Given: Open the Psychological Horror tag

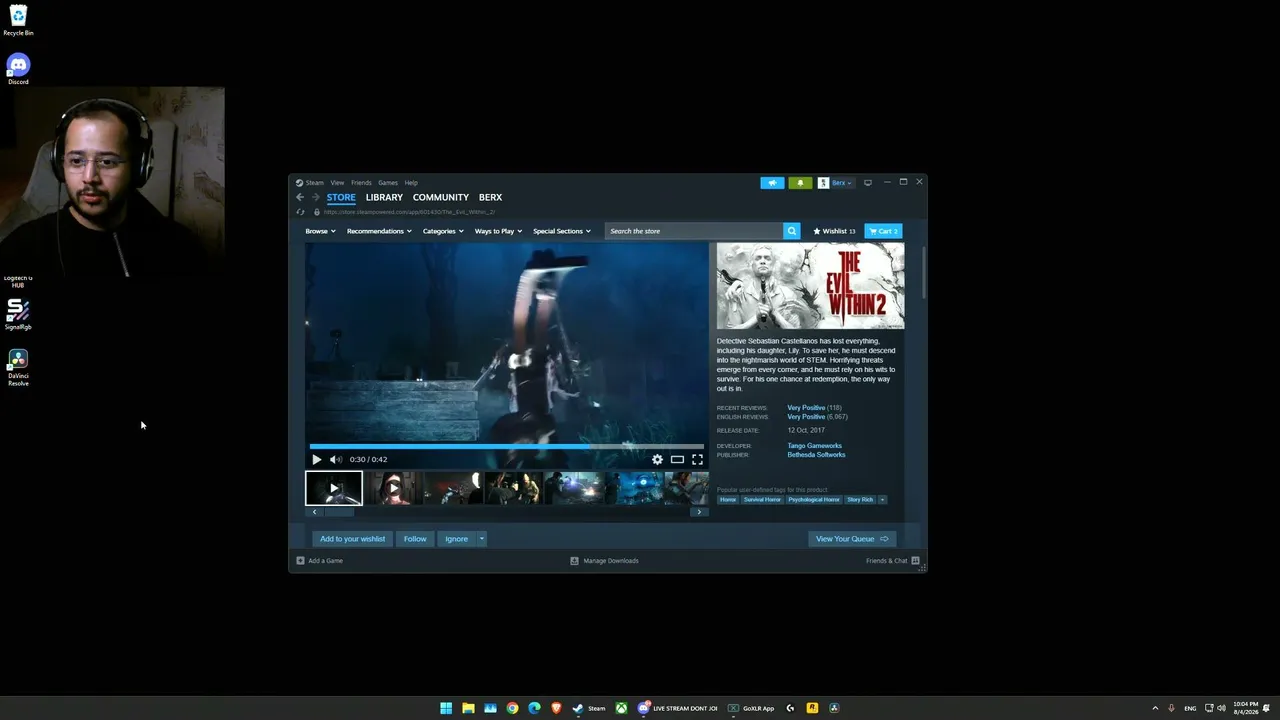Looking at the screenshot, I should pyautogui.click(x=814, y=500).
